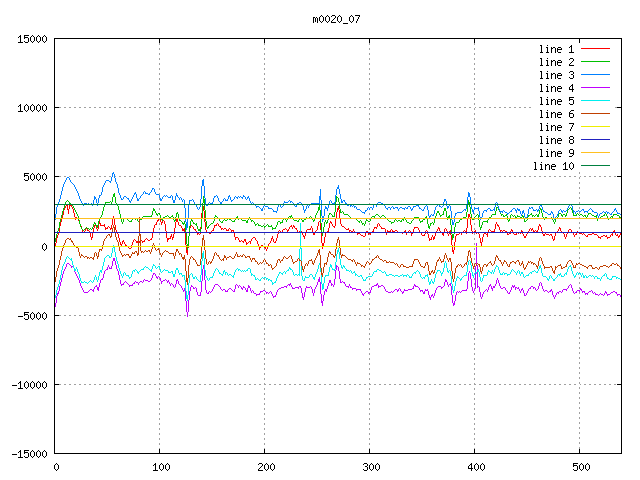This screenshot has height=480, width=640.
Task: Click the 300 tick label on the x-axis
Action: 370,467
